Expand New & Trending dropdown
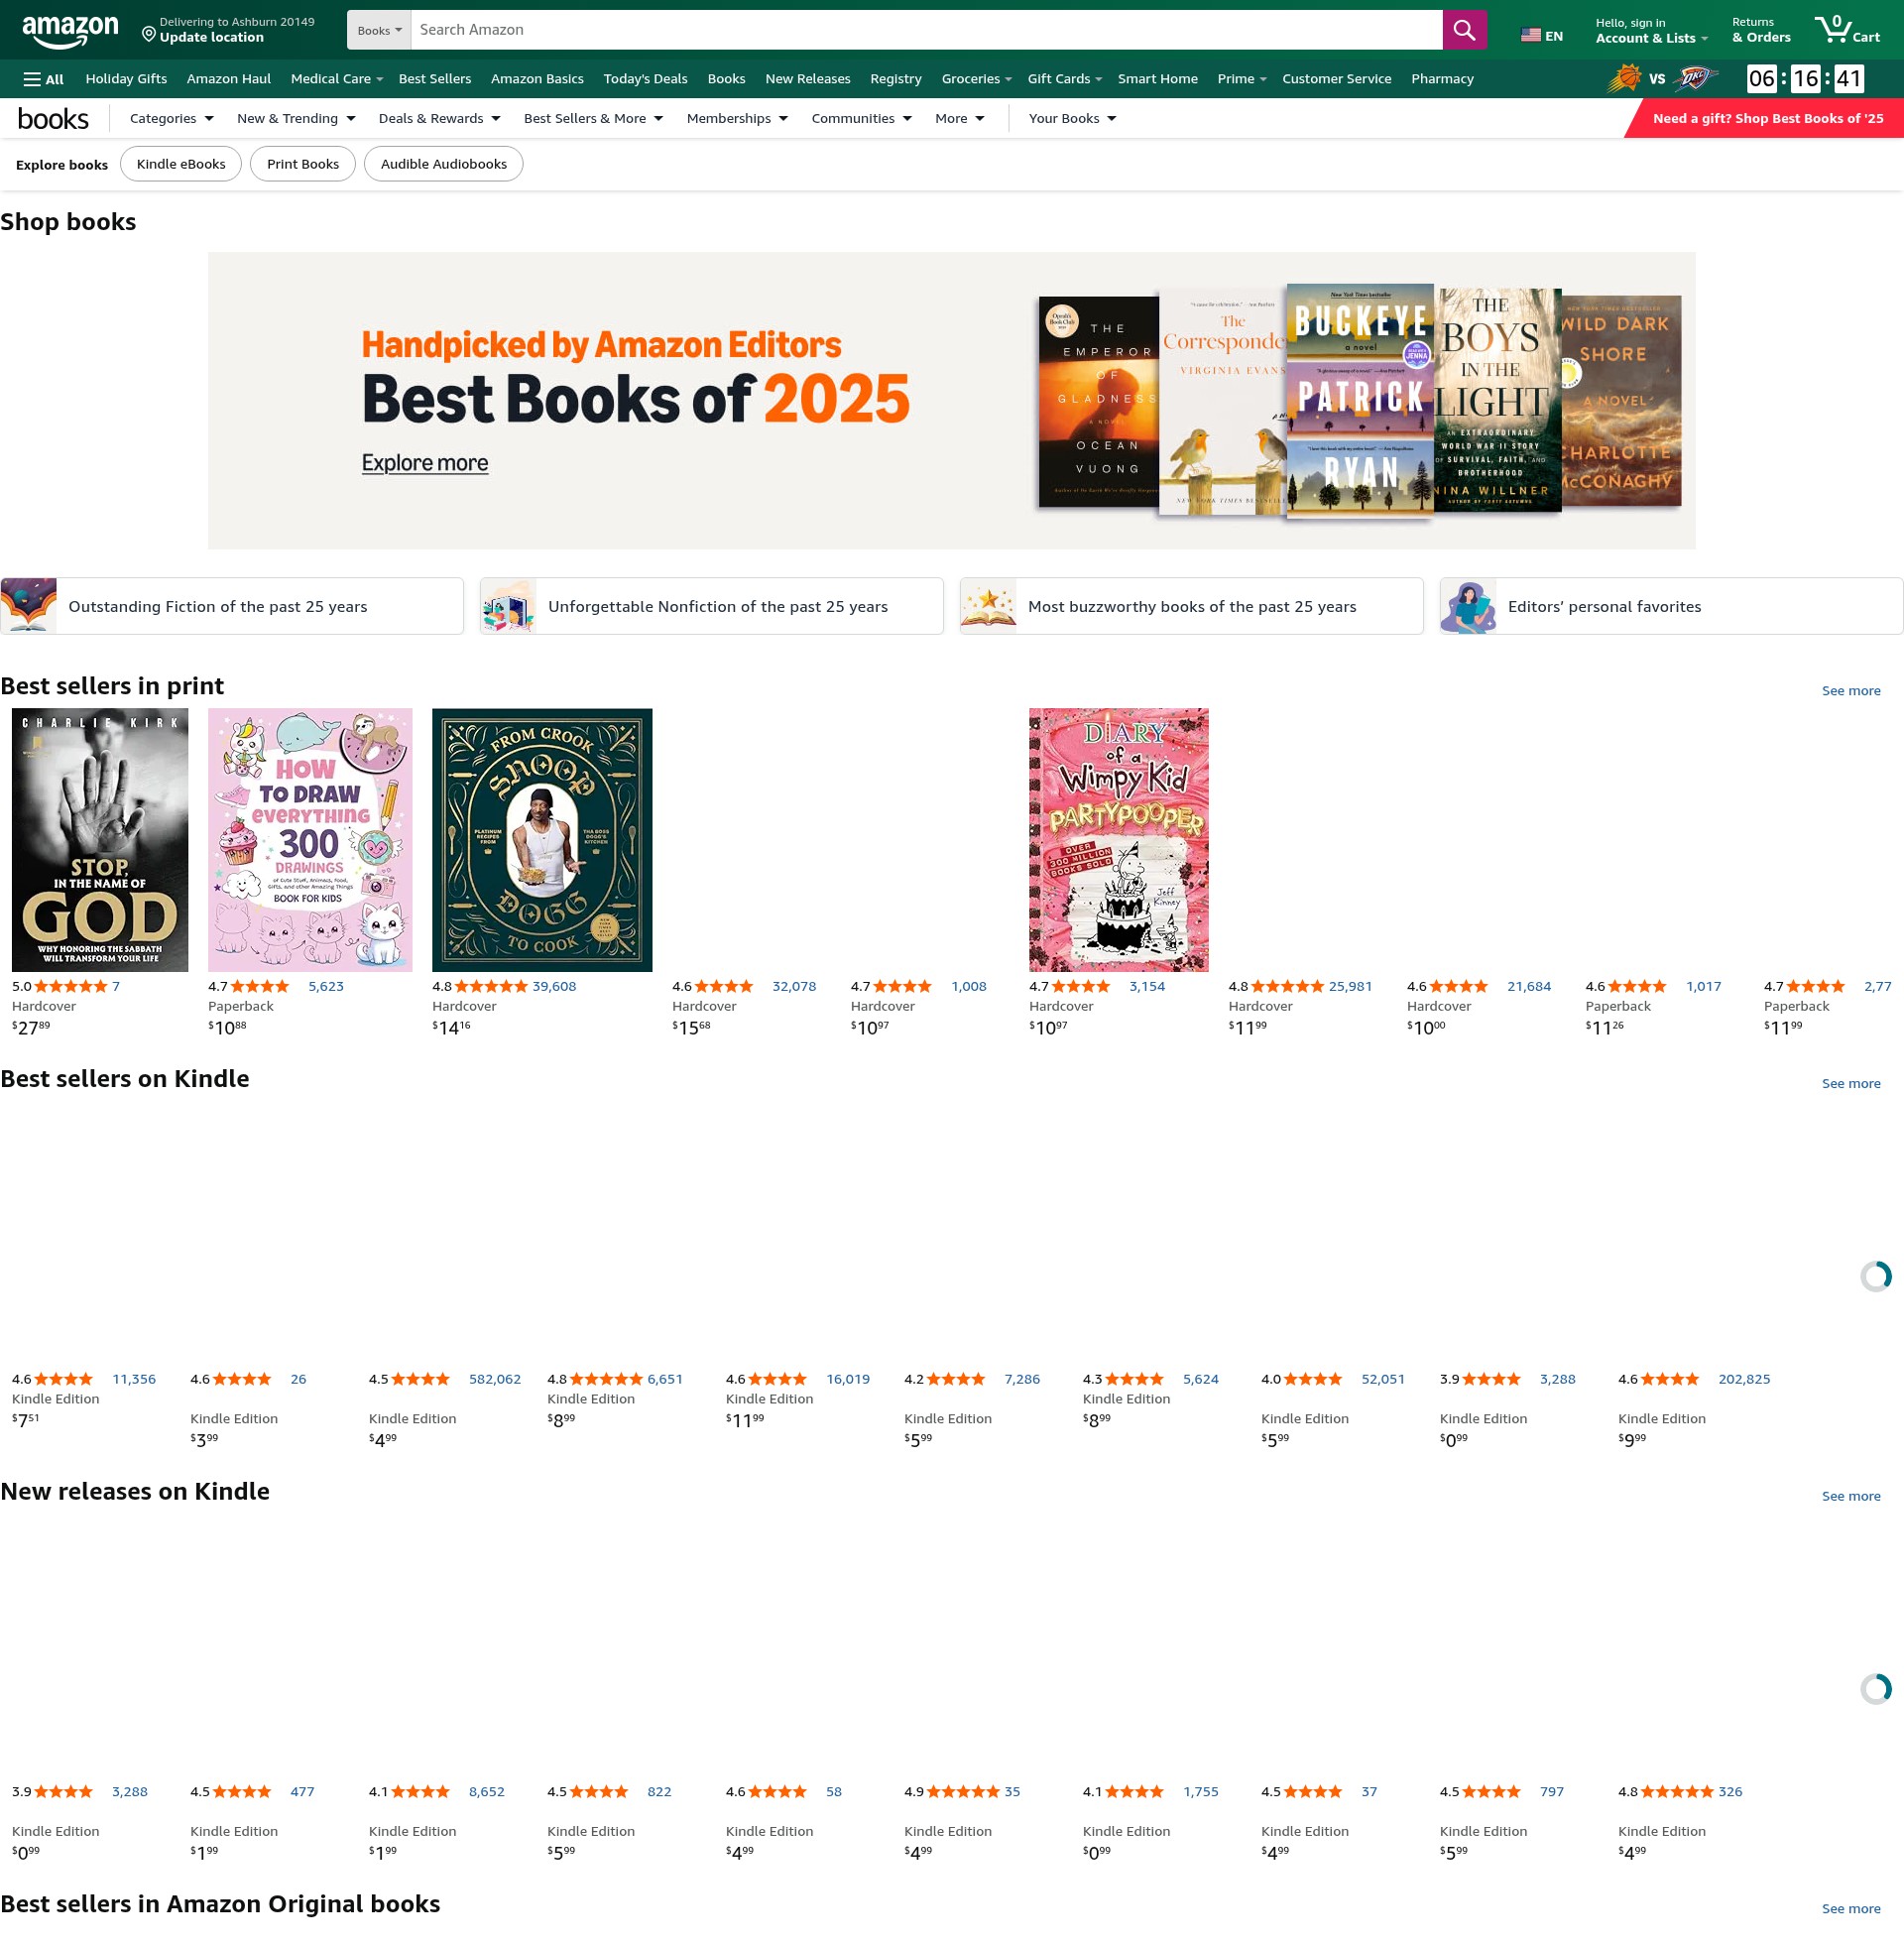The width and height of the screenshot is (1904, 1946). point(296,119)
